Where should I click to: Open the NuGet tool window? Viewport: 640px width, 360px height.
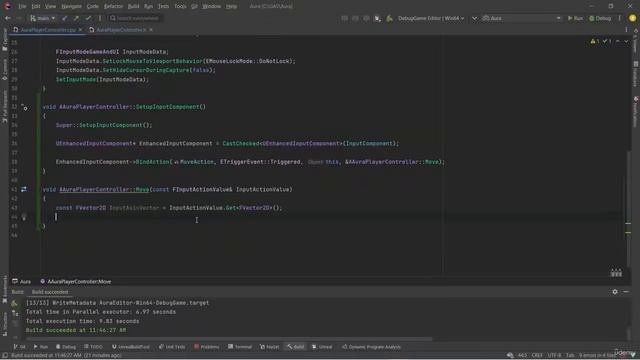[x=269, y=347]
